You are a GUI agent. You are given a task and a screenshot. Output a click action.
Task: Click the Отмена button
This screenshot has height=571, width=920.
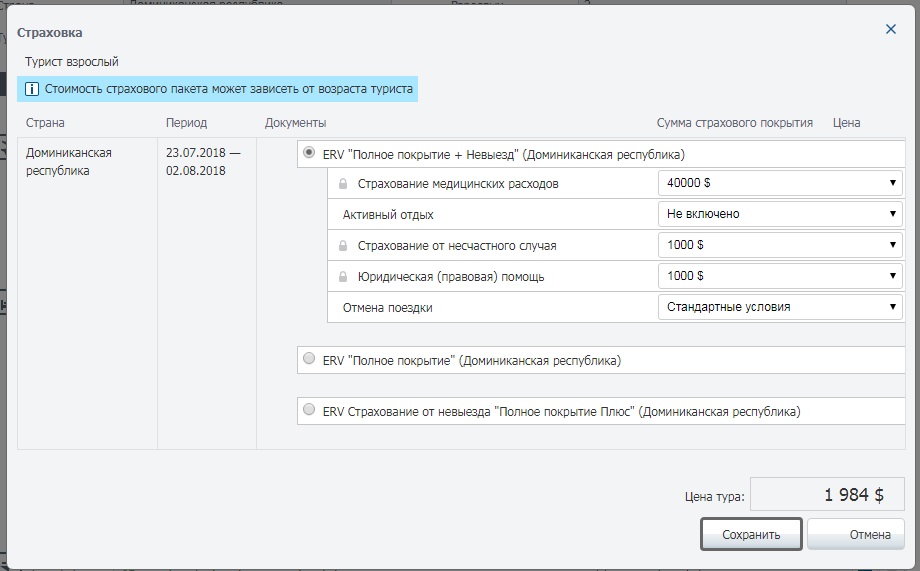(856, 535)
